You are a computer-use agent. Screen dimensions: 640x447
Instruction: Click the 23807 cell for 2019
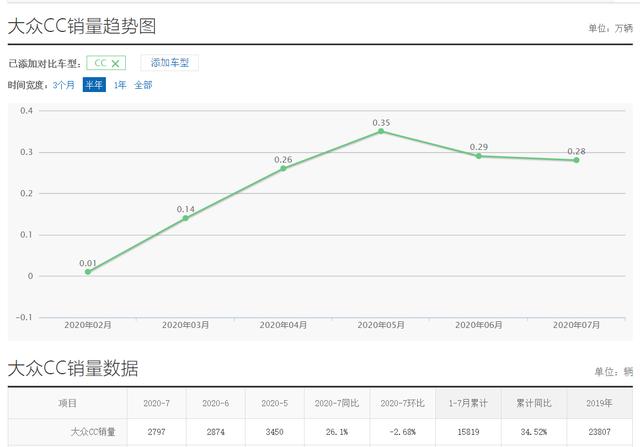click(x=600, y=432)
